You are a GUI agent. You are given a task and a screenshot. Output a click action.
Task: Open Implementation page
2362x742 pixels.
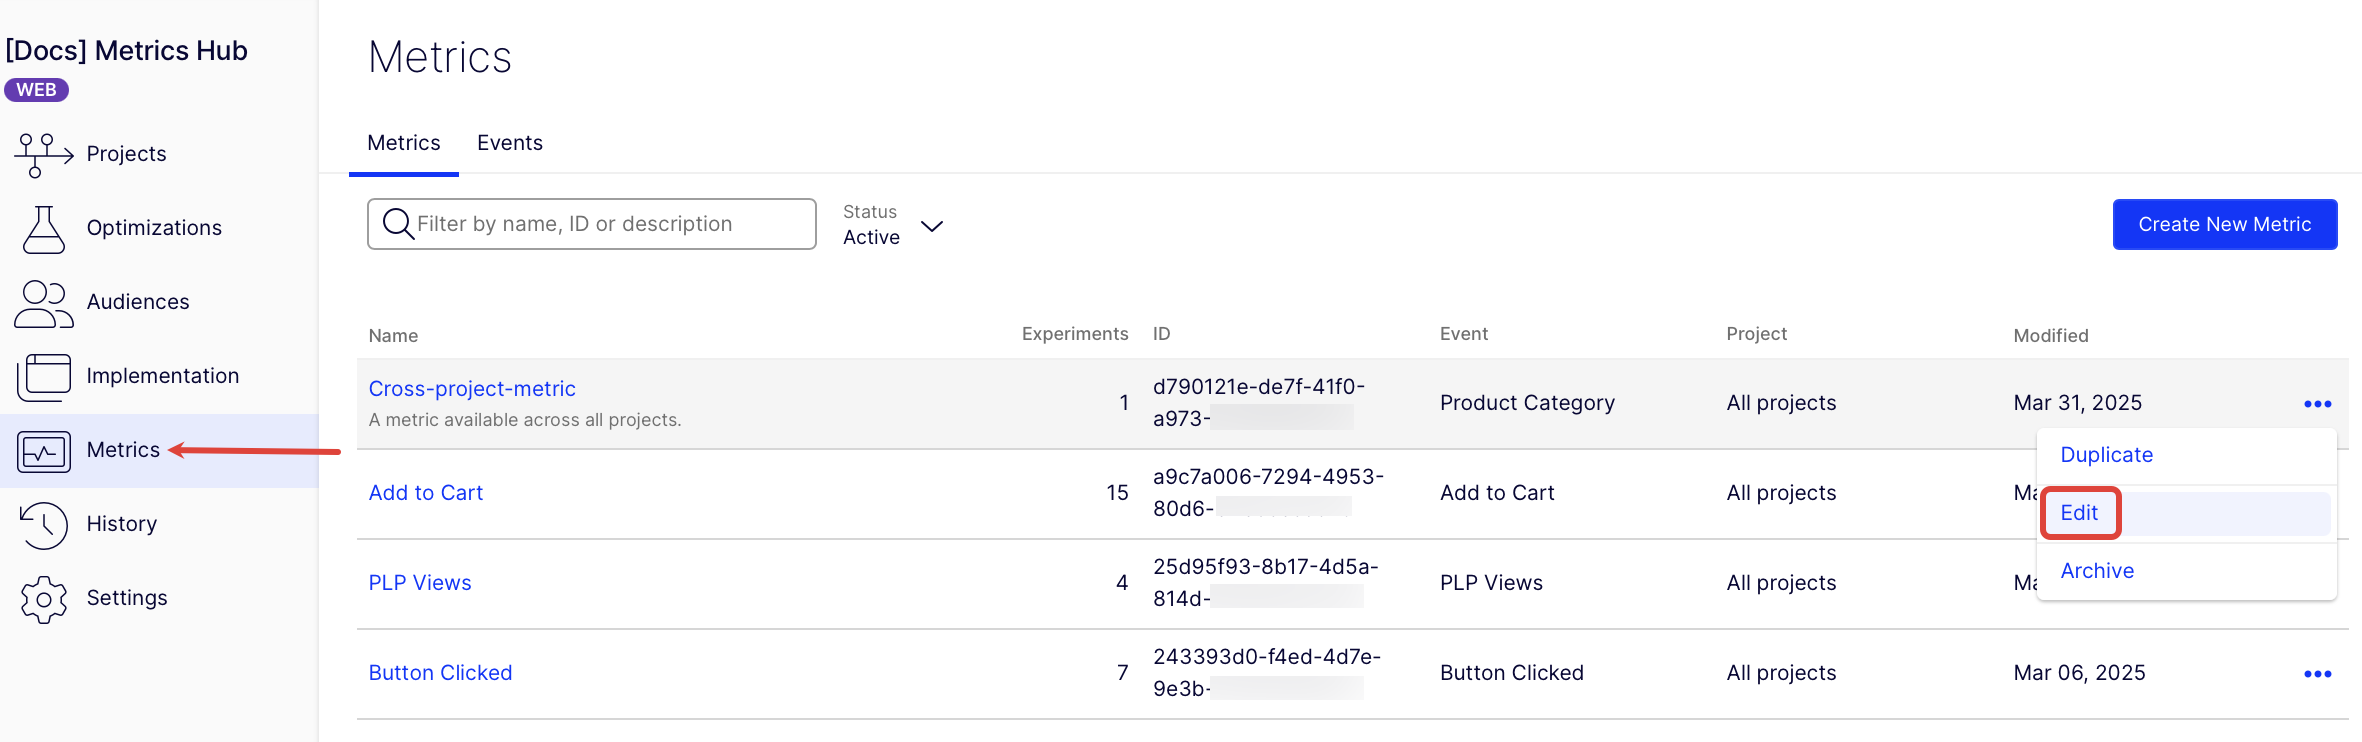coord(163,376)
